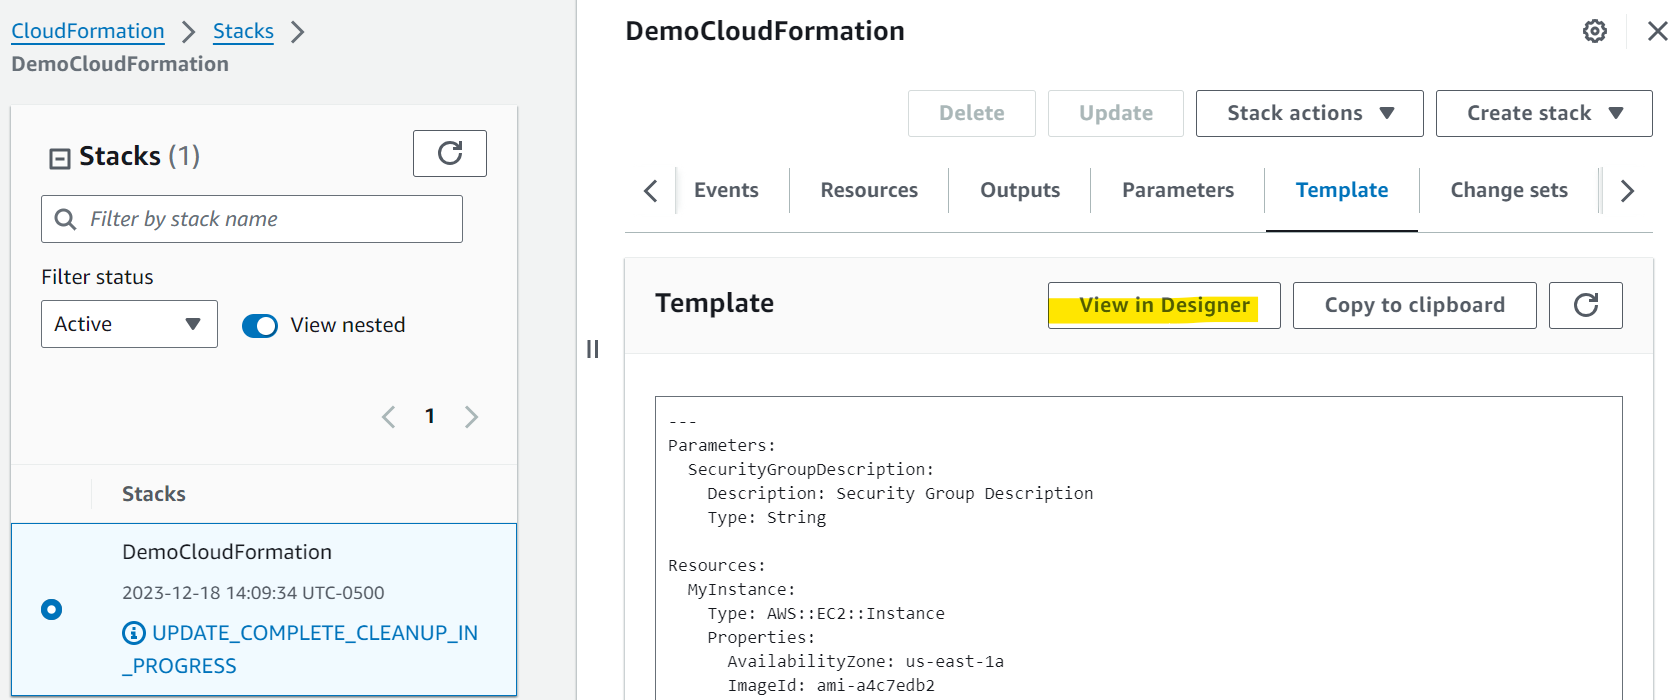Click the search magnifier icon in filter box

coord(65,219)
